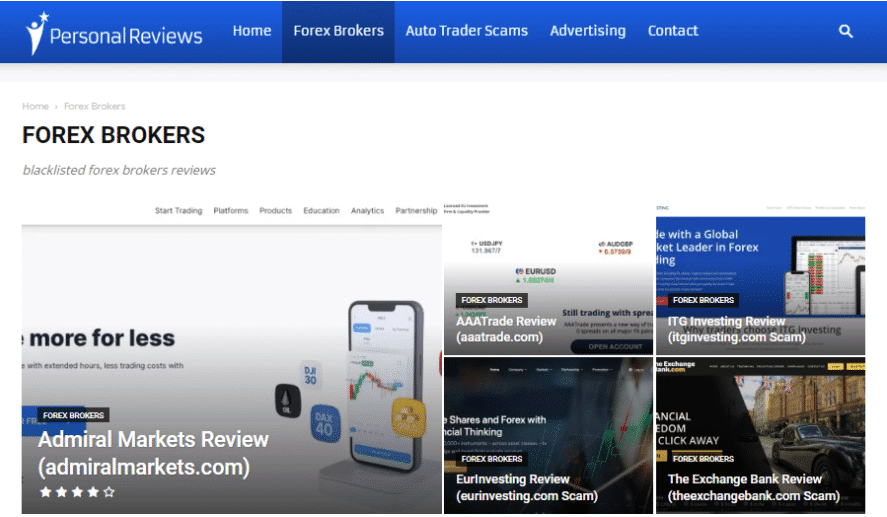
Task: Open Auto Trader Scams menu
Action: pos(466,31)
